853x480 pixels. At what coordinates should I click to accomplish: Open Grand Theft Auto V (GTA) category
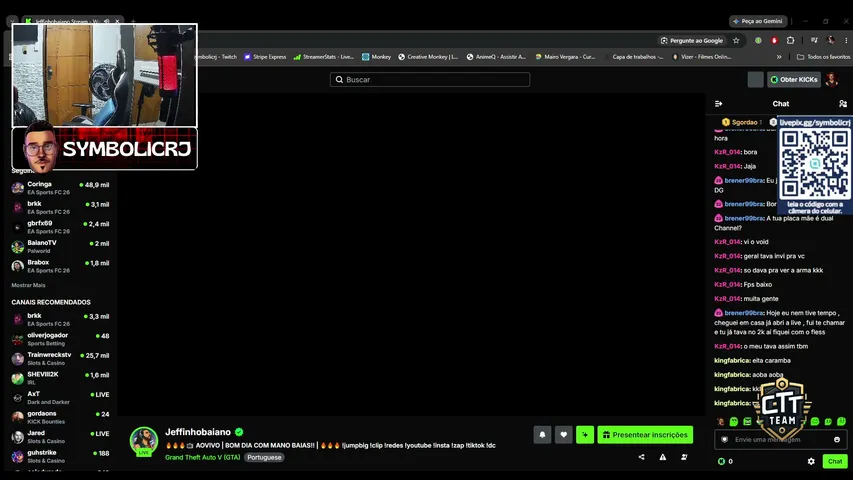click(x=202, y=458)
